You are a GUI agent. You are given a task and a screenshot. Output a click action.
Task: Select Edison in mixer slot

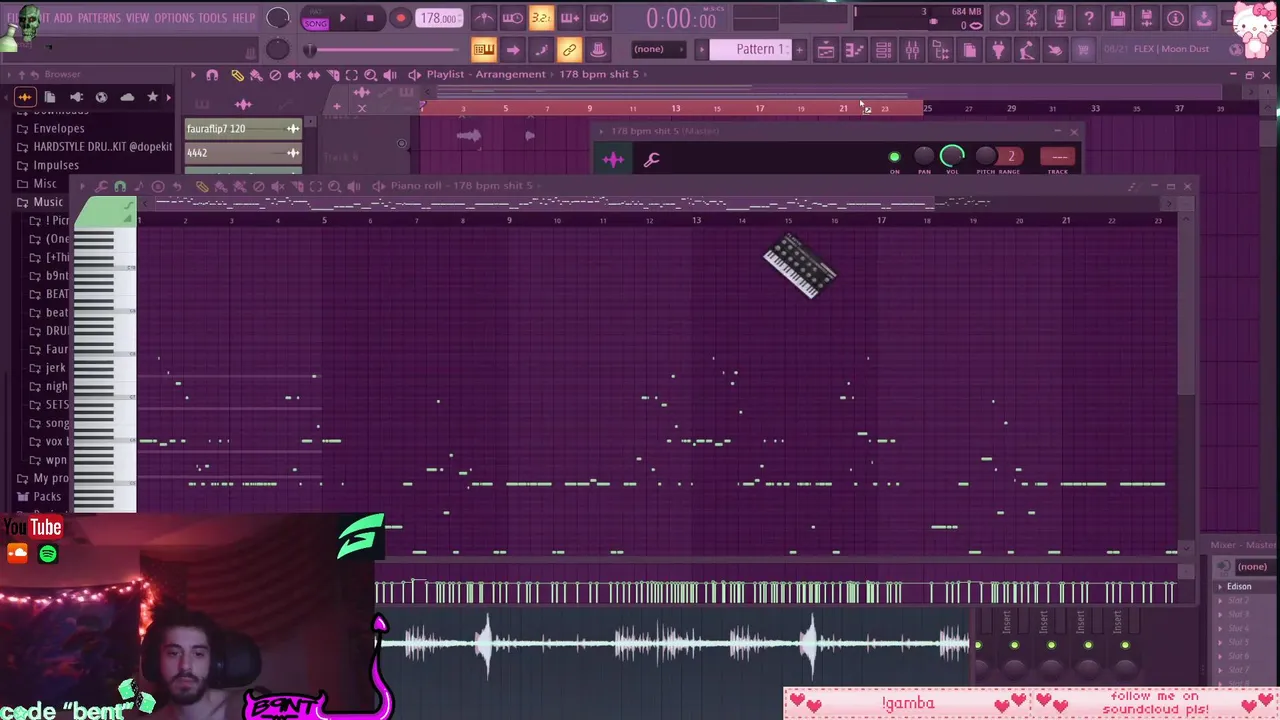(1239, 587)
